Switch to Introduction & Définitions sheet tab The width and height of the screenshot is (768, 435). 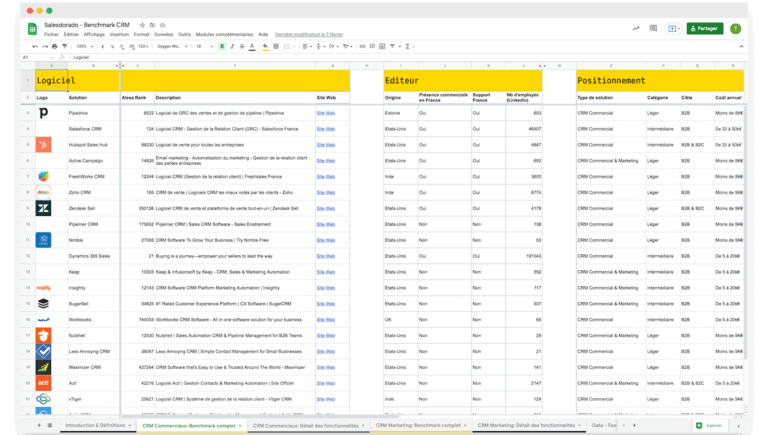(96, 425)
